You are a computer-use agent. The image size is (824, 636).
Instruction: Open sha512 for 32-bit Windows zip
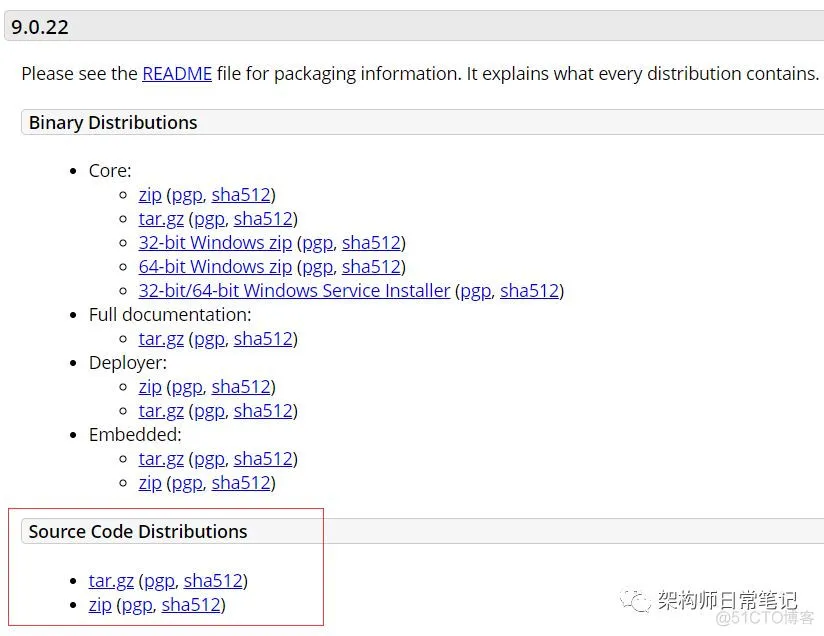pos(371,243)
